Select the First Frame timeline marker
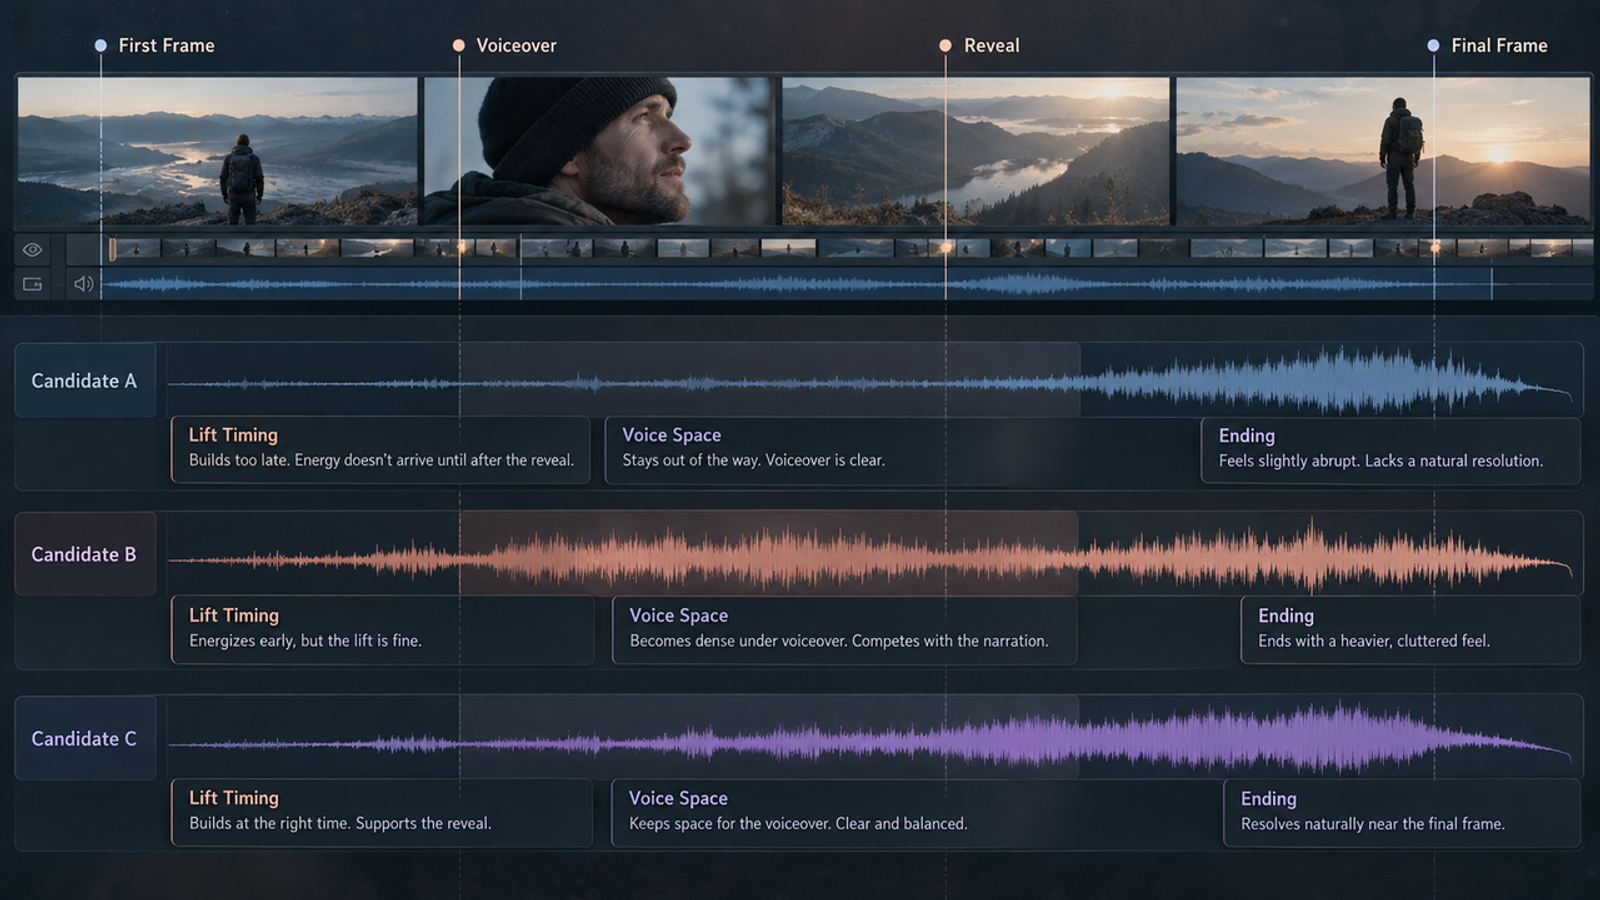Screen dimensions: 1600x900 (155, 45)
